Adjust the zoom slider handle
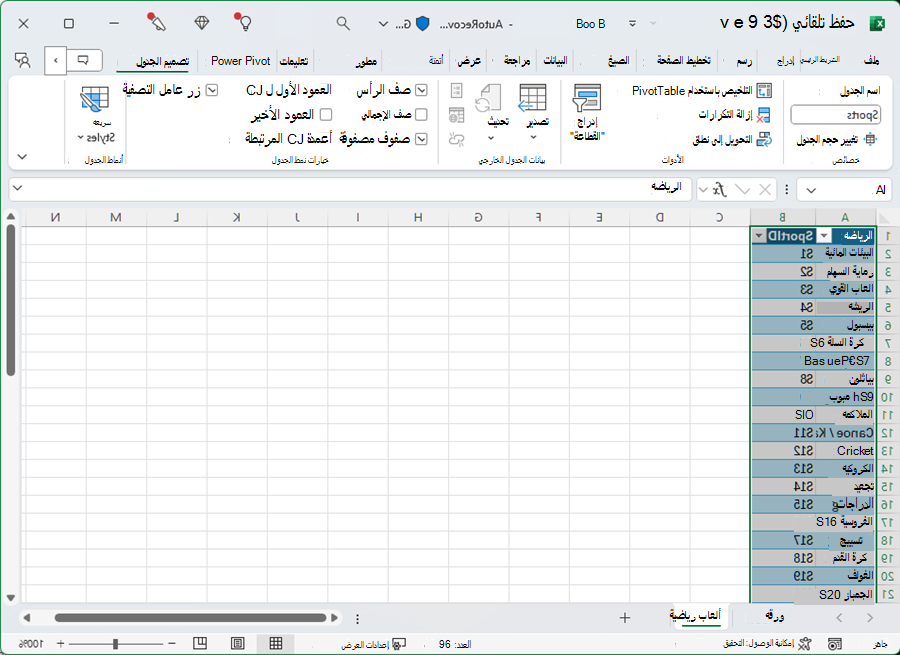This screenshot has height=655, width=900. (115, 644)
